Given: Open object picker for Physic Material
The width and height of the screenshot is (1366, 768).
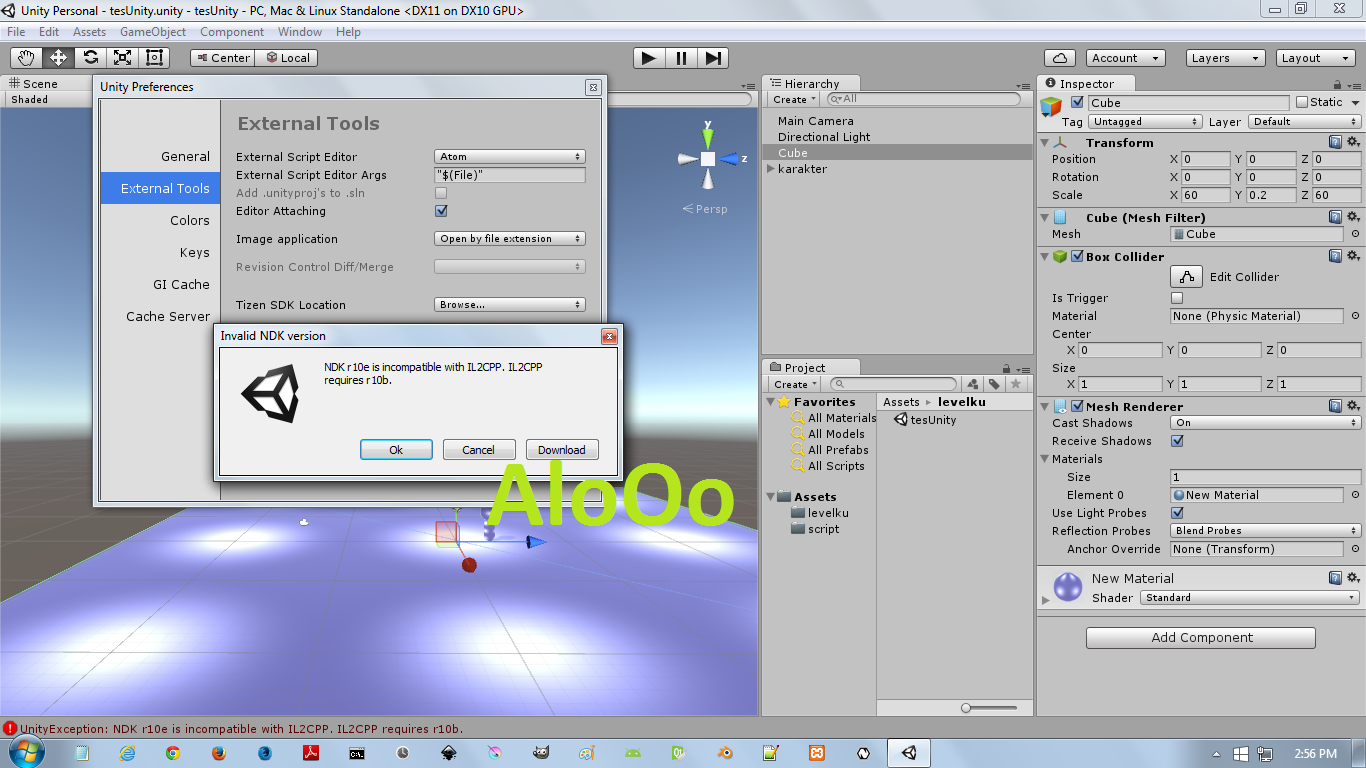Looking at the screenshot, I should tap(1355, 316).
